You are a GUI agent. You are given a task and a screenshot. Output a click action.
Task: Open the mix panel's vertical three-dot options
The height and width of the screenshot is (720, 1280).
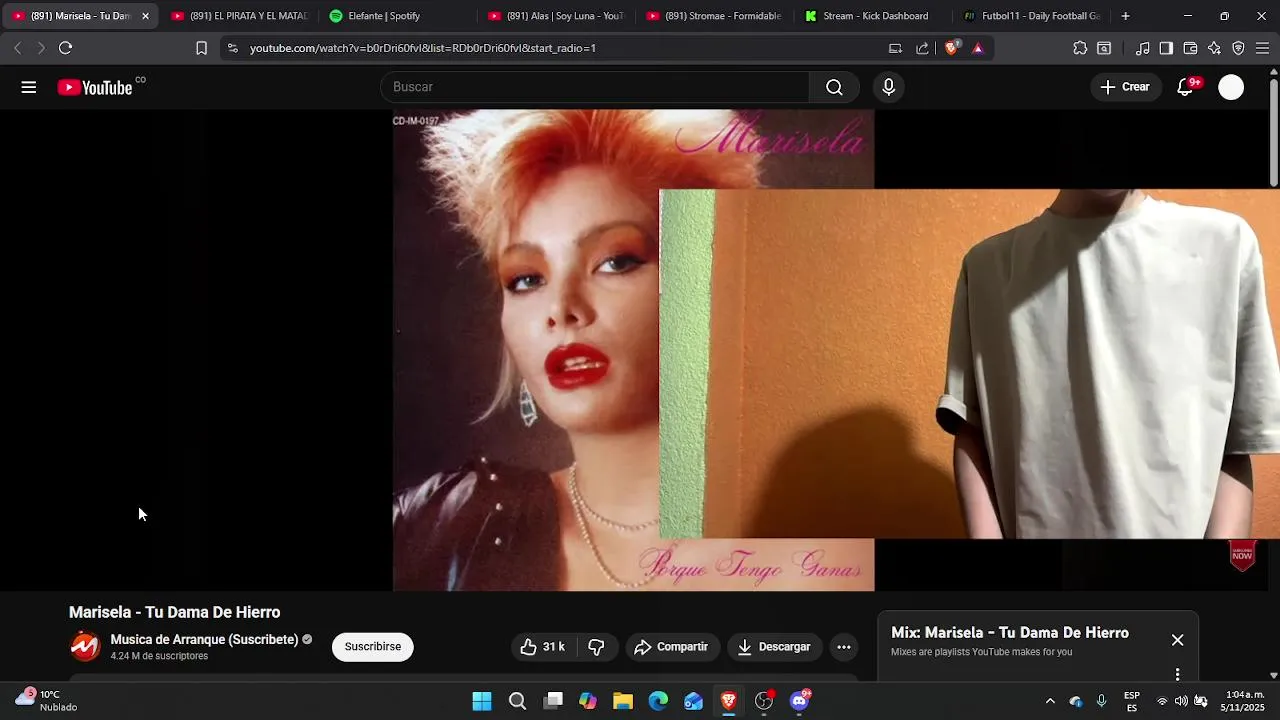pyautogui.click(x=1177, y=674)
